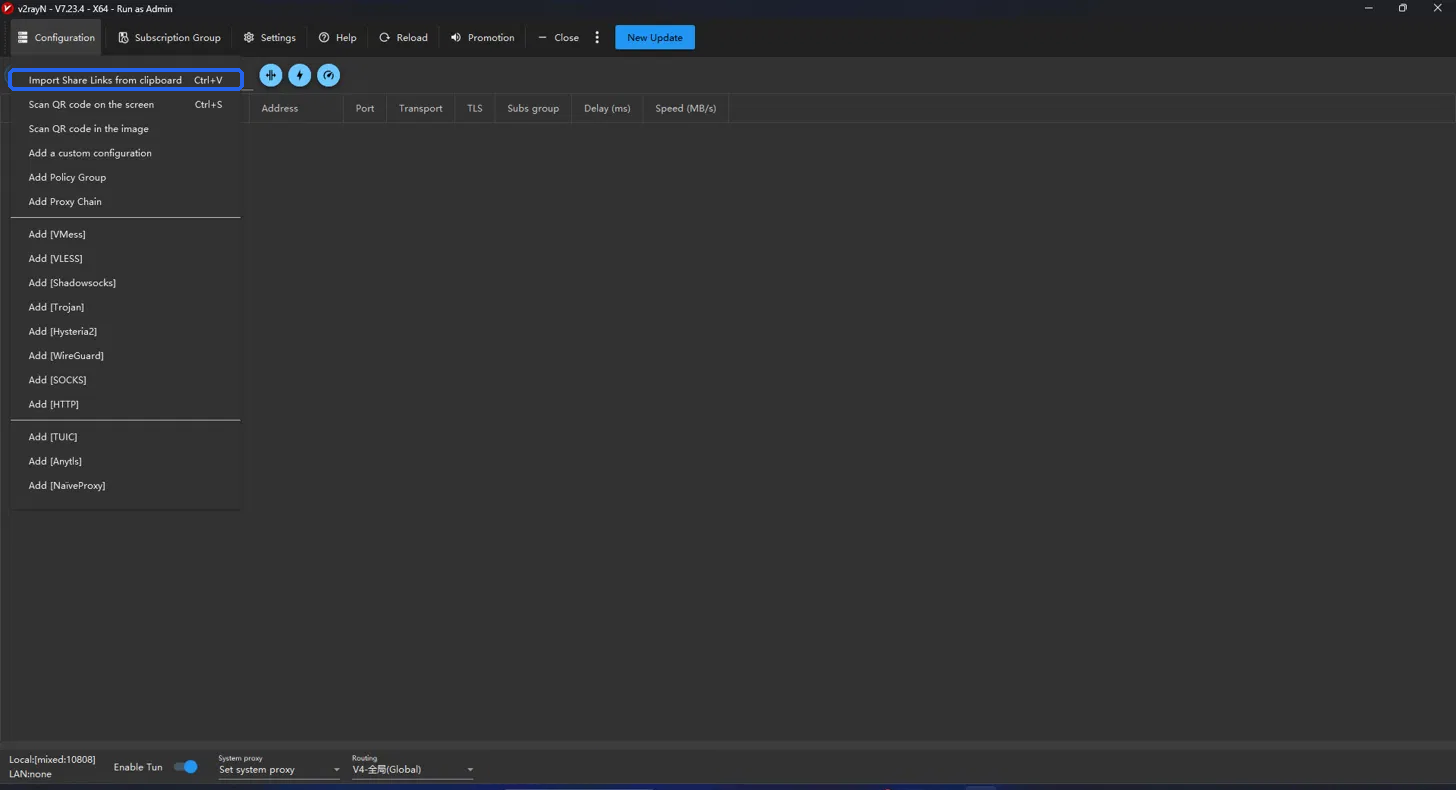Image resolution: width=1456 pixels, height=790 pixels.
Task: Select Add [VMess] entry
Action: pos(125,234)
